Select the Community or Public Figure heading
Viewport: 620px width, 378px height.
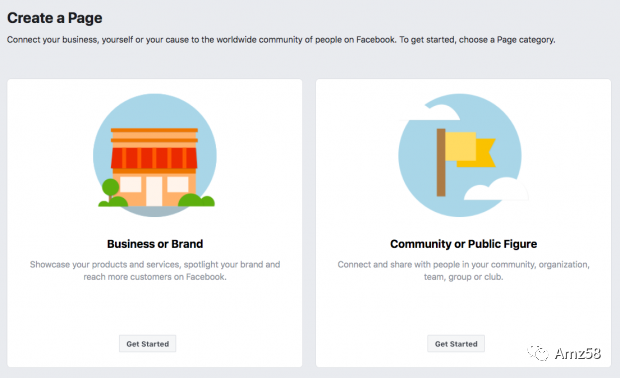[463, 244]
